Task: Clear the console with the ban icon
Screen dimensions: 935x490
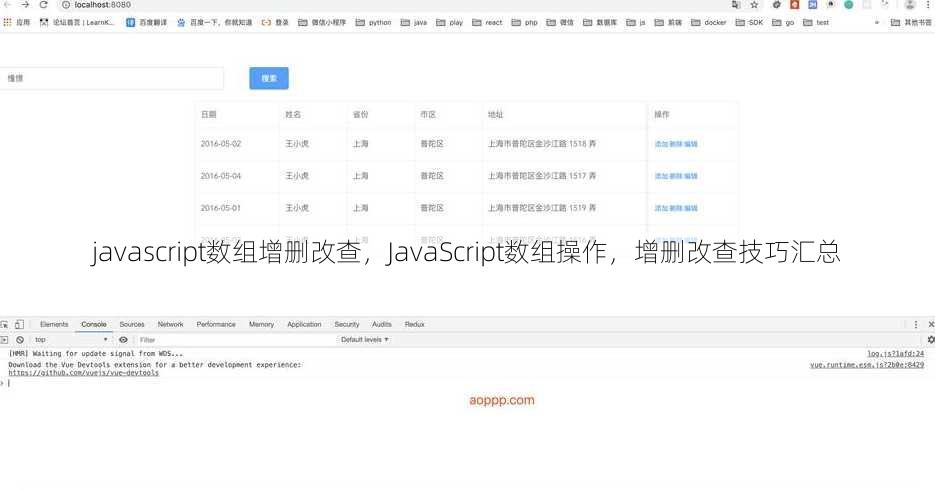Action: coord(20,340)
